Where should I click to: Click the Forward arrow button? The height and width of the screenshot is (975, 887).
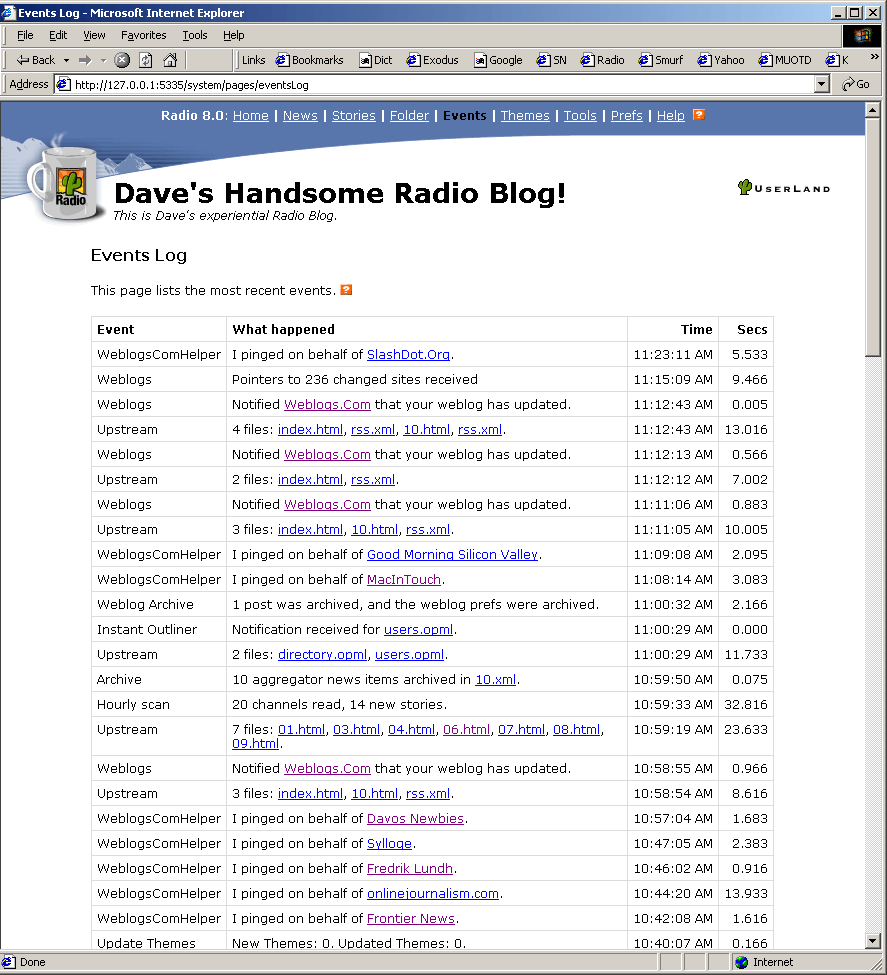pos(85,60)
